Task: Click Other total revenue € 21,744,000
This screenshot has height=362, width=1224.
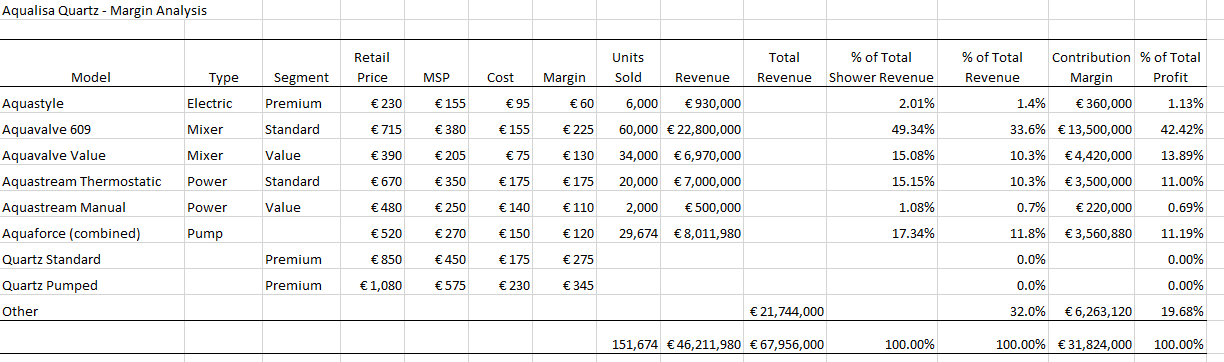Action: pyautogui.click(x=786, y=311)
